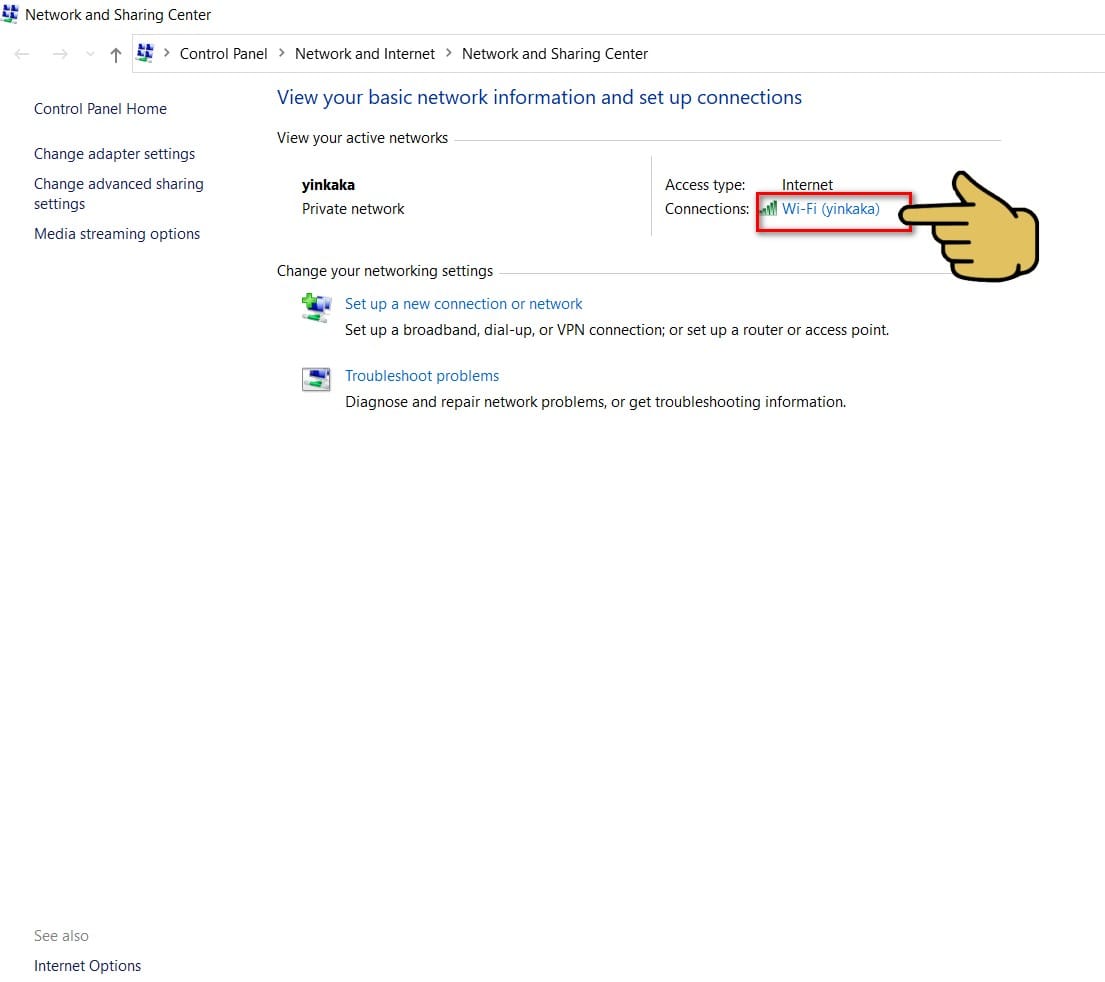Click the forward navigation arrow
1105x982 pixels.
(61, 54)
